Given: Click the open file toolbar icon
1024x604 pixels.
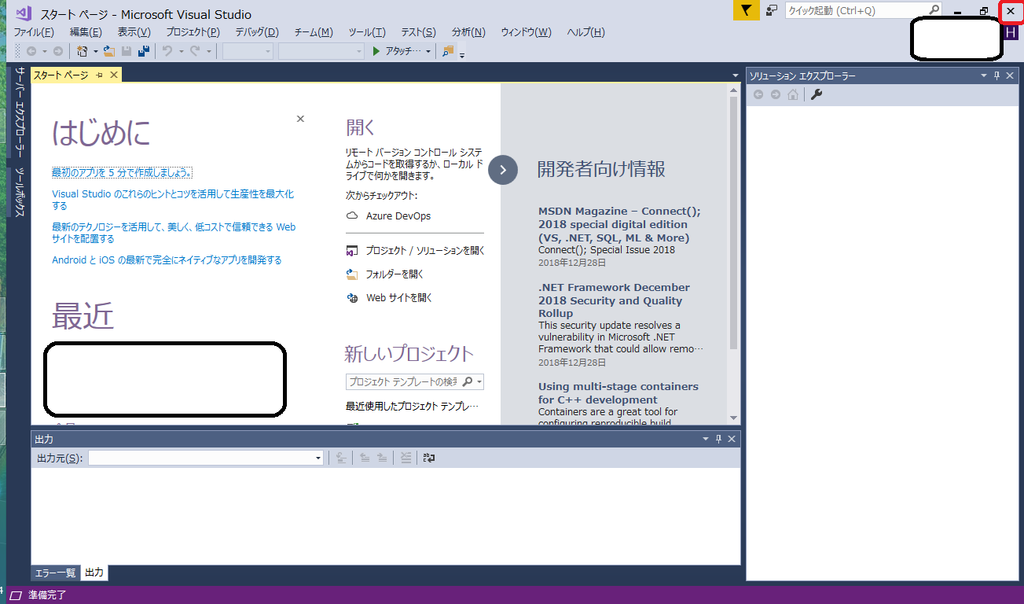Looking at the screenshot, I should pyautogui.click(x=109, y=51).
